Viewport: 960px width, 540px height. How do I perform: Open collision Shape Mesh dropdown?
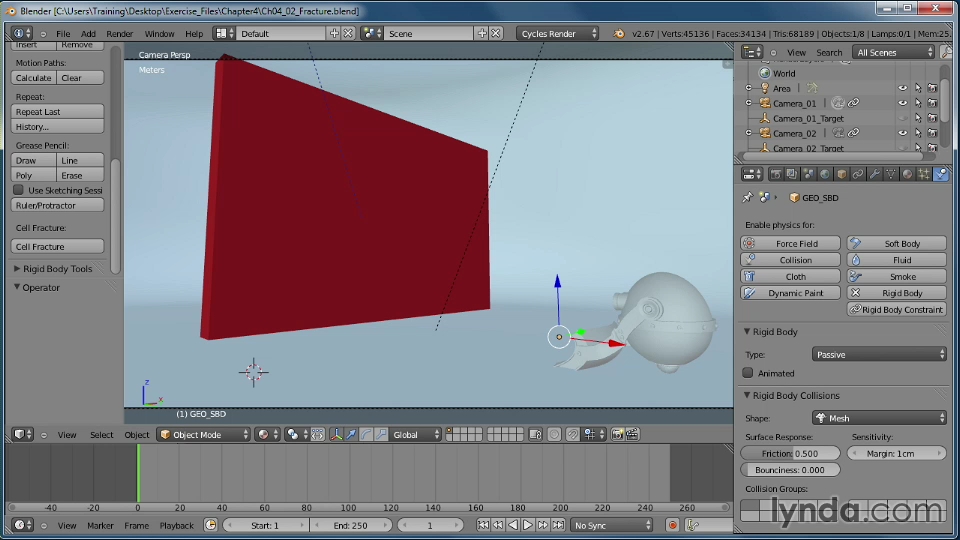(879, 418)
